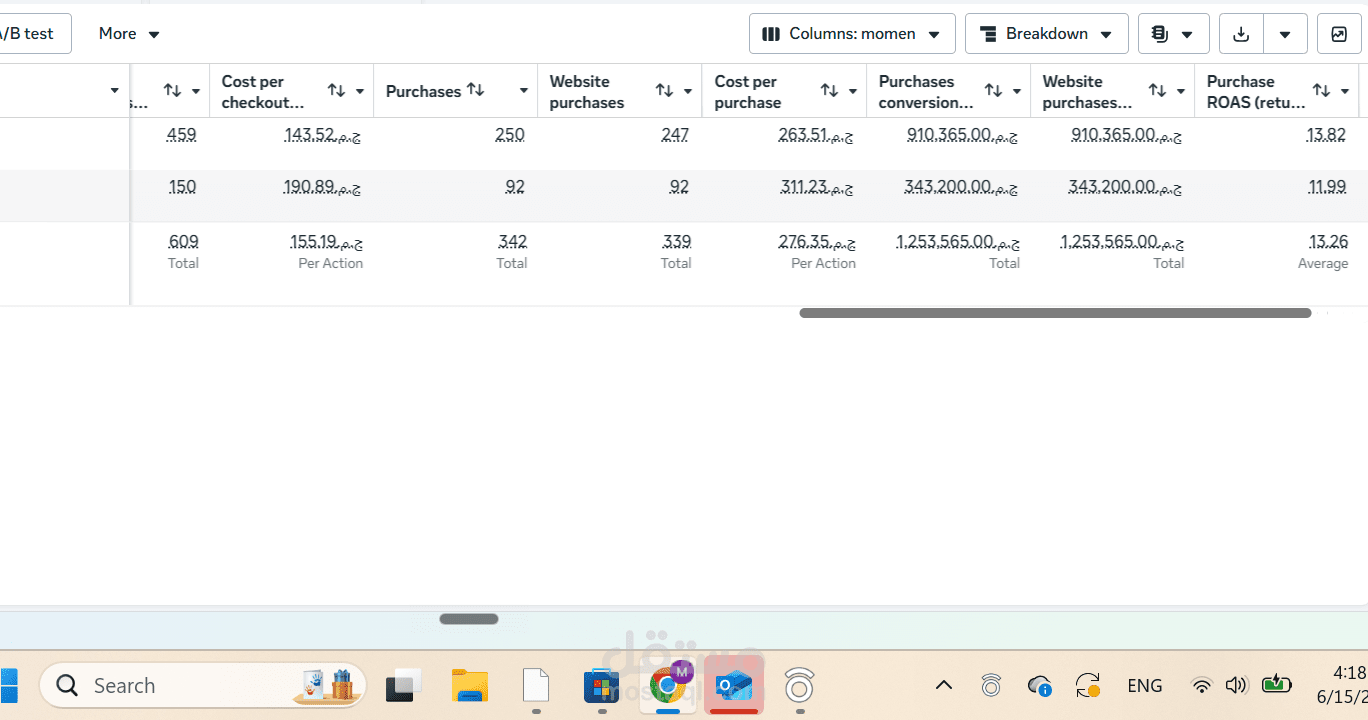
Task: Click the 13.26 average ROAS value
Action: tap(1329, 242)
